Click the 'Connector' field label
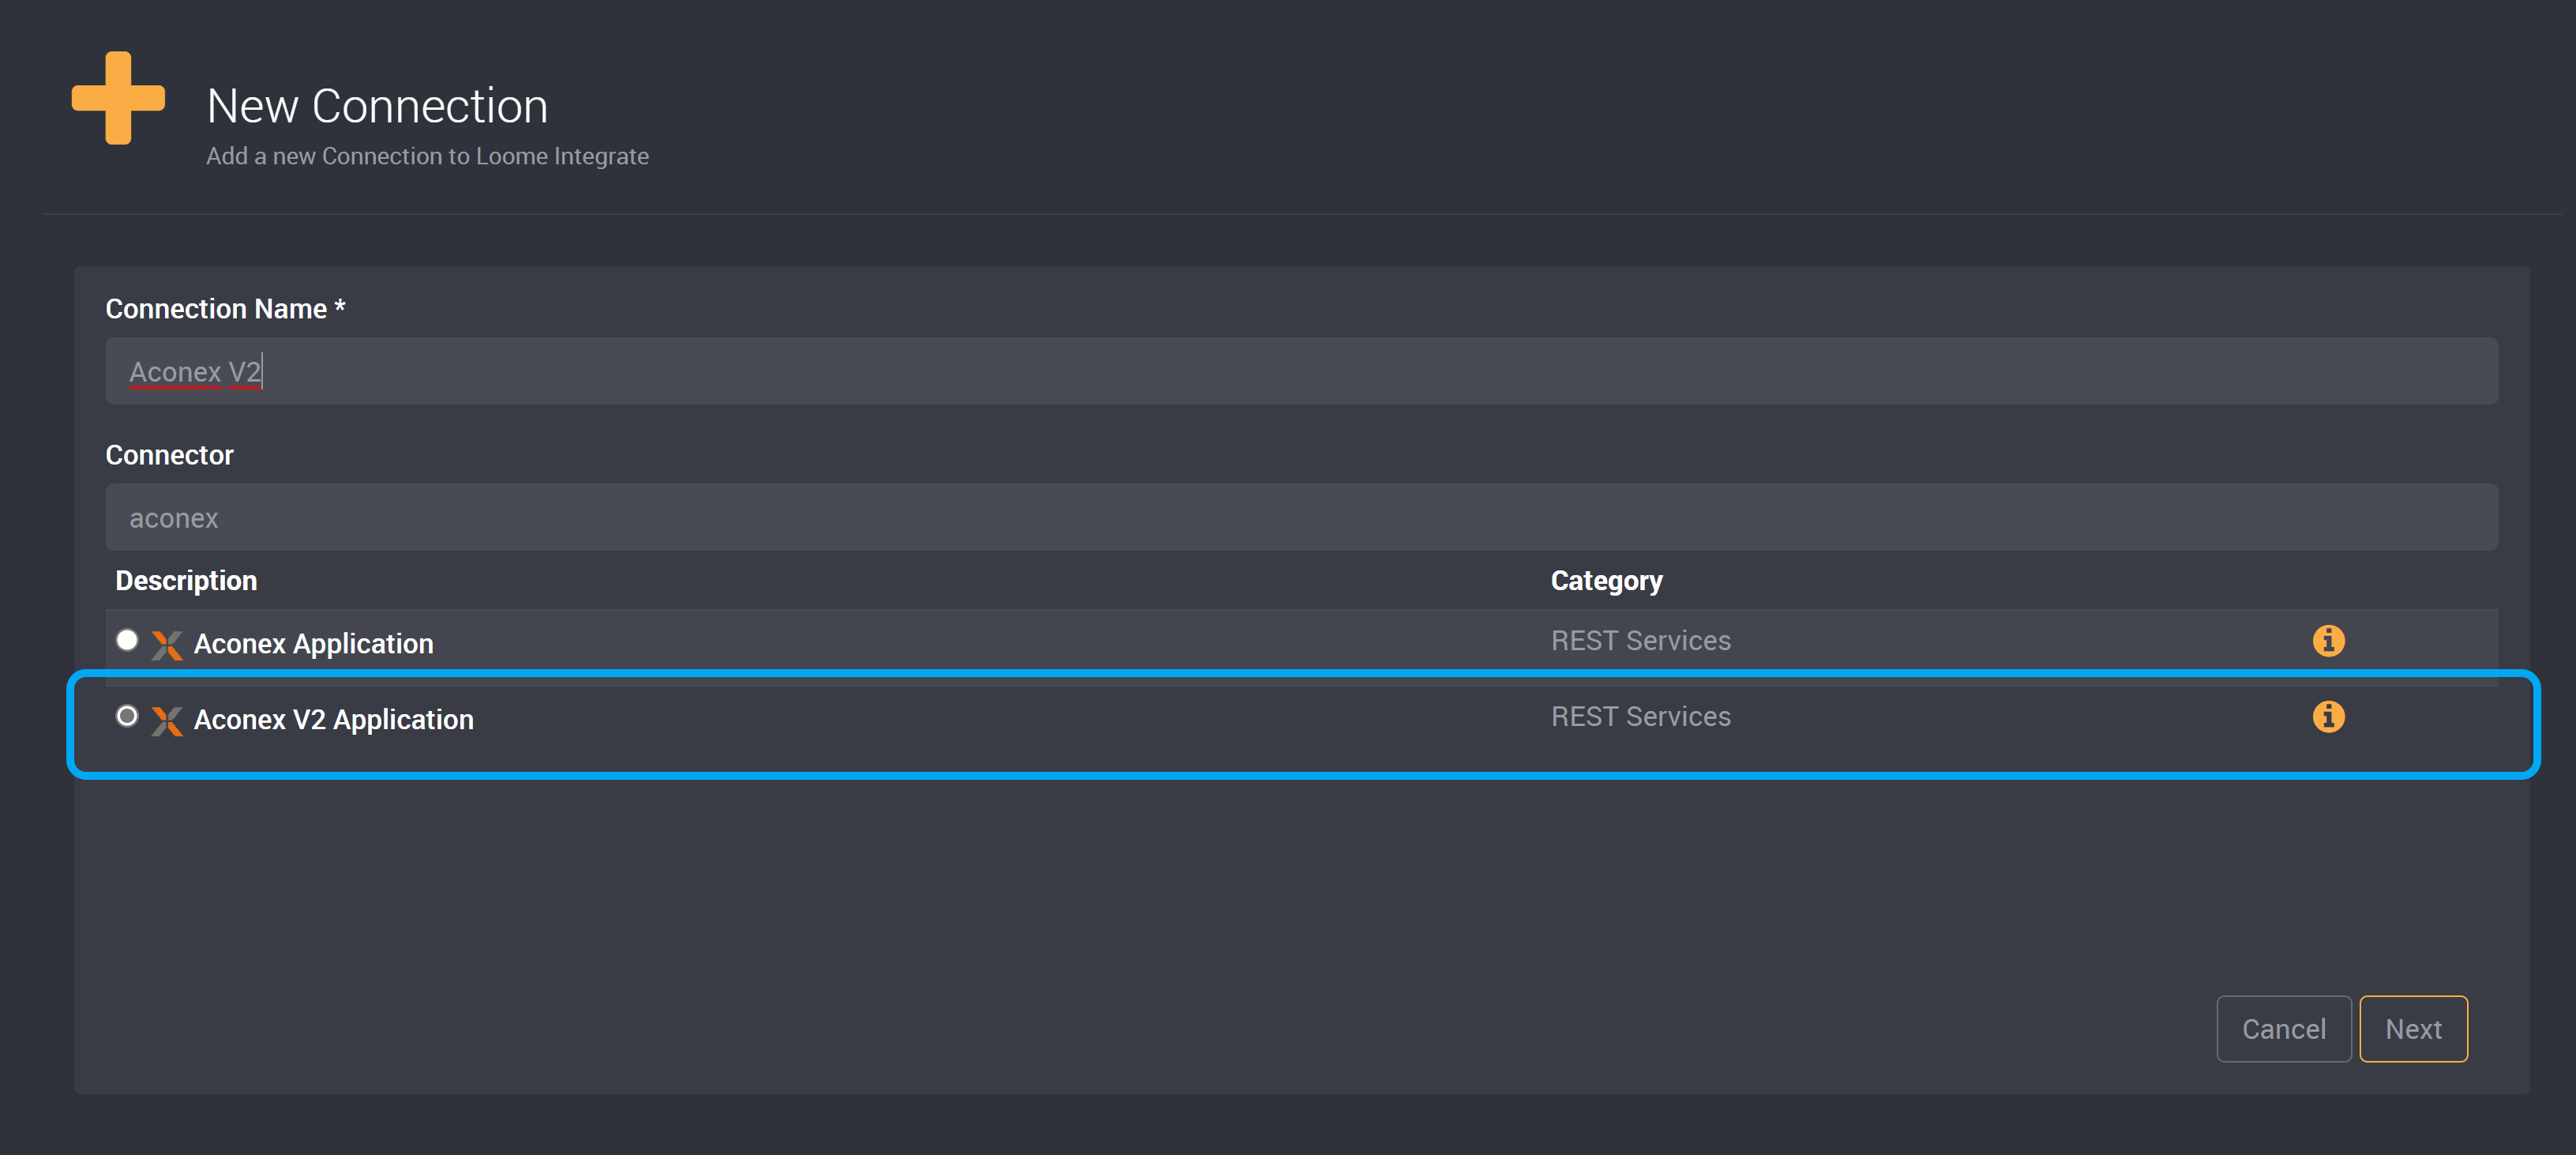 (x=169, y=455)
